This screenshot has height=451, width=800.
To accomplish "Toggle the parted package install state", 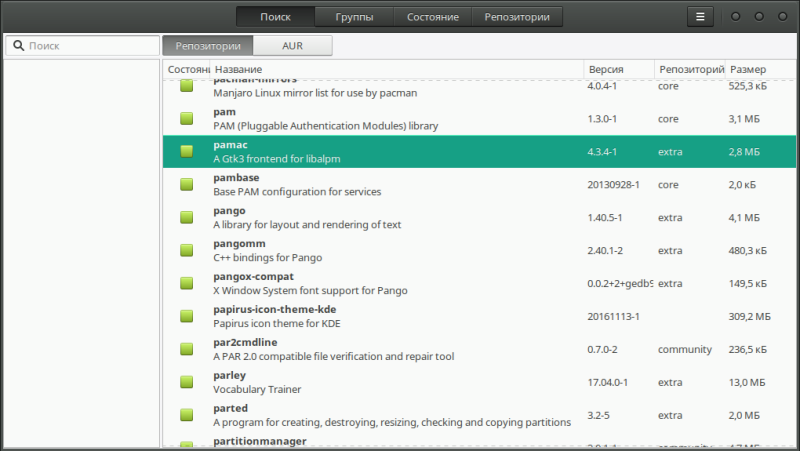I will [x=186, y=415].
